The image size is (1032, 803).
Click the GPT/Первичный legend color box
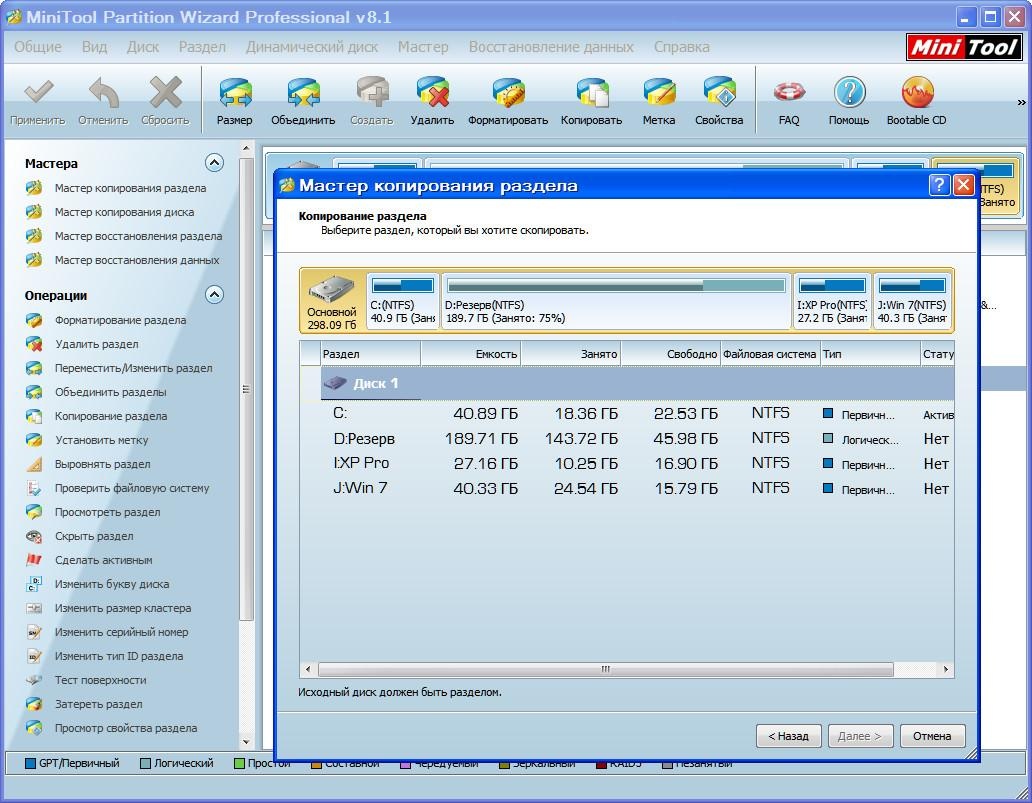(x=30, y=764)
